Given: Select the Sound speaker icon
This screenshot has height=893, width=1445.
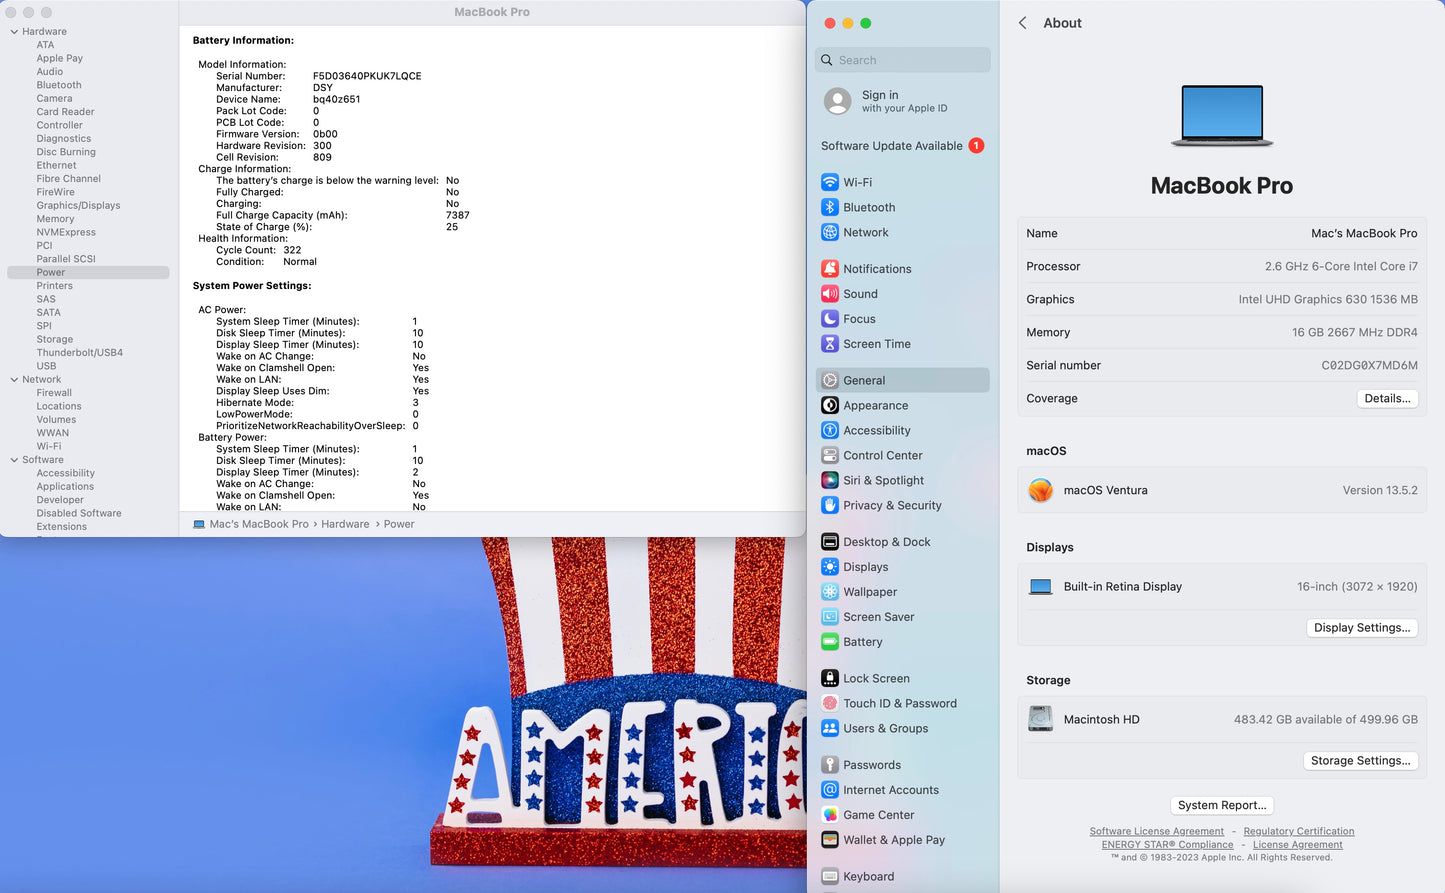Looking at the screenshot, I should pos(829,294).
